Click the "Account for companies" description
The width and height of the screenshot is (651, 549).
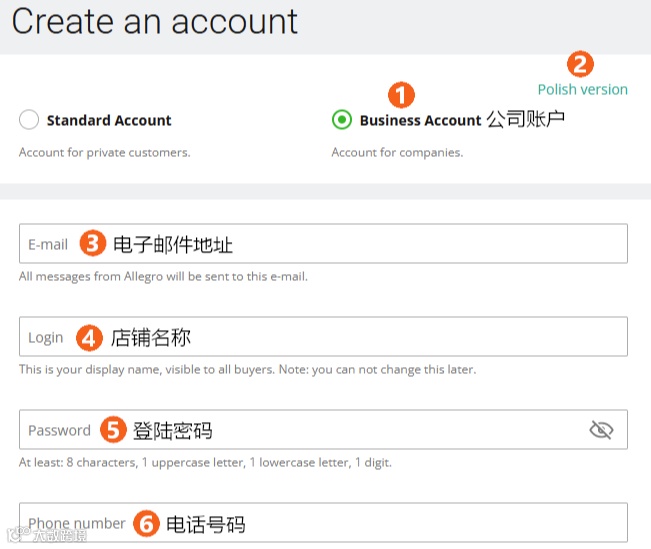click(397, 153)
